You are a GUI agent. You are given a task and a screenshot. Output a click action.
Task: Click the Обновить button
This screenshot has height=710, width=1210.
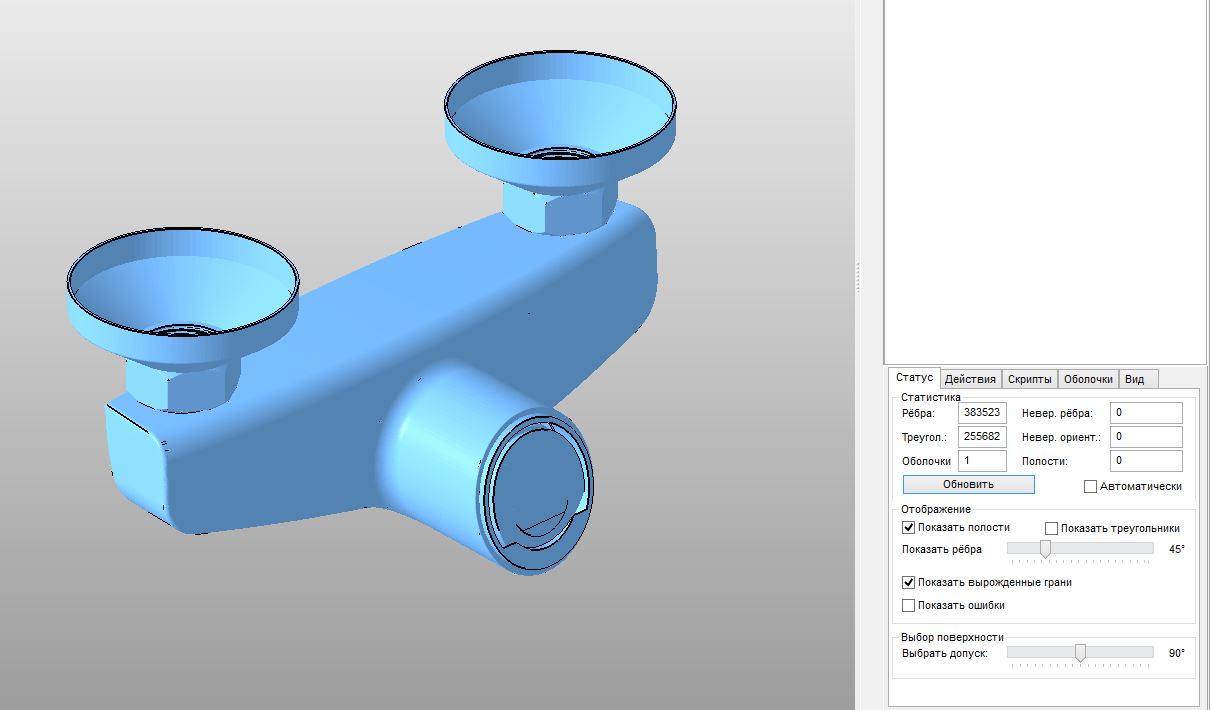968,484
